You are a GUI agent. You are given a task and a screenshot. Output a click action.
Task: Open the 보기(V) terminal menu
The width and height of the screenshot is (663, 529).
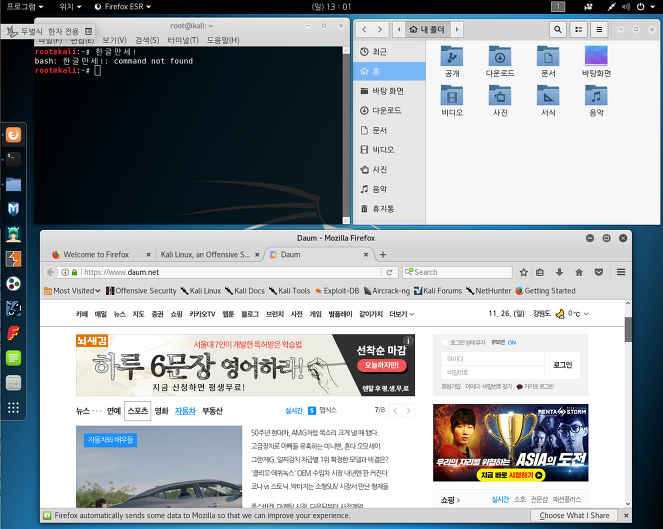coord(114,40)
